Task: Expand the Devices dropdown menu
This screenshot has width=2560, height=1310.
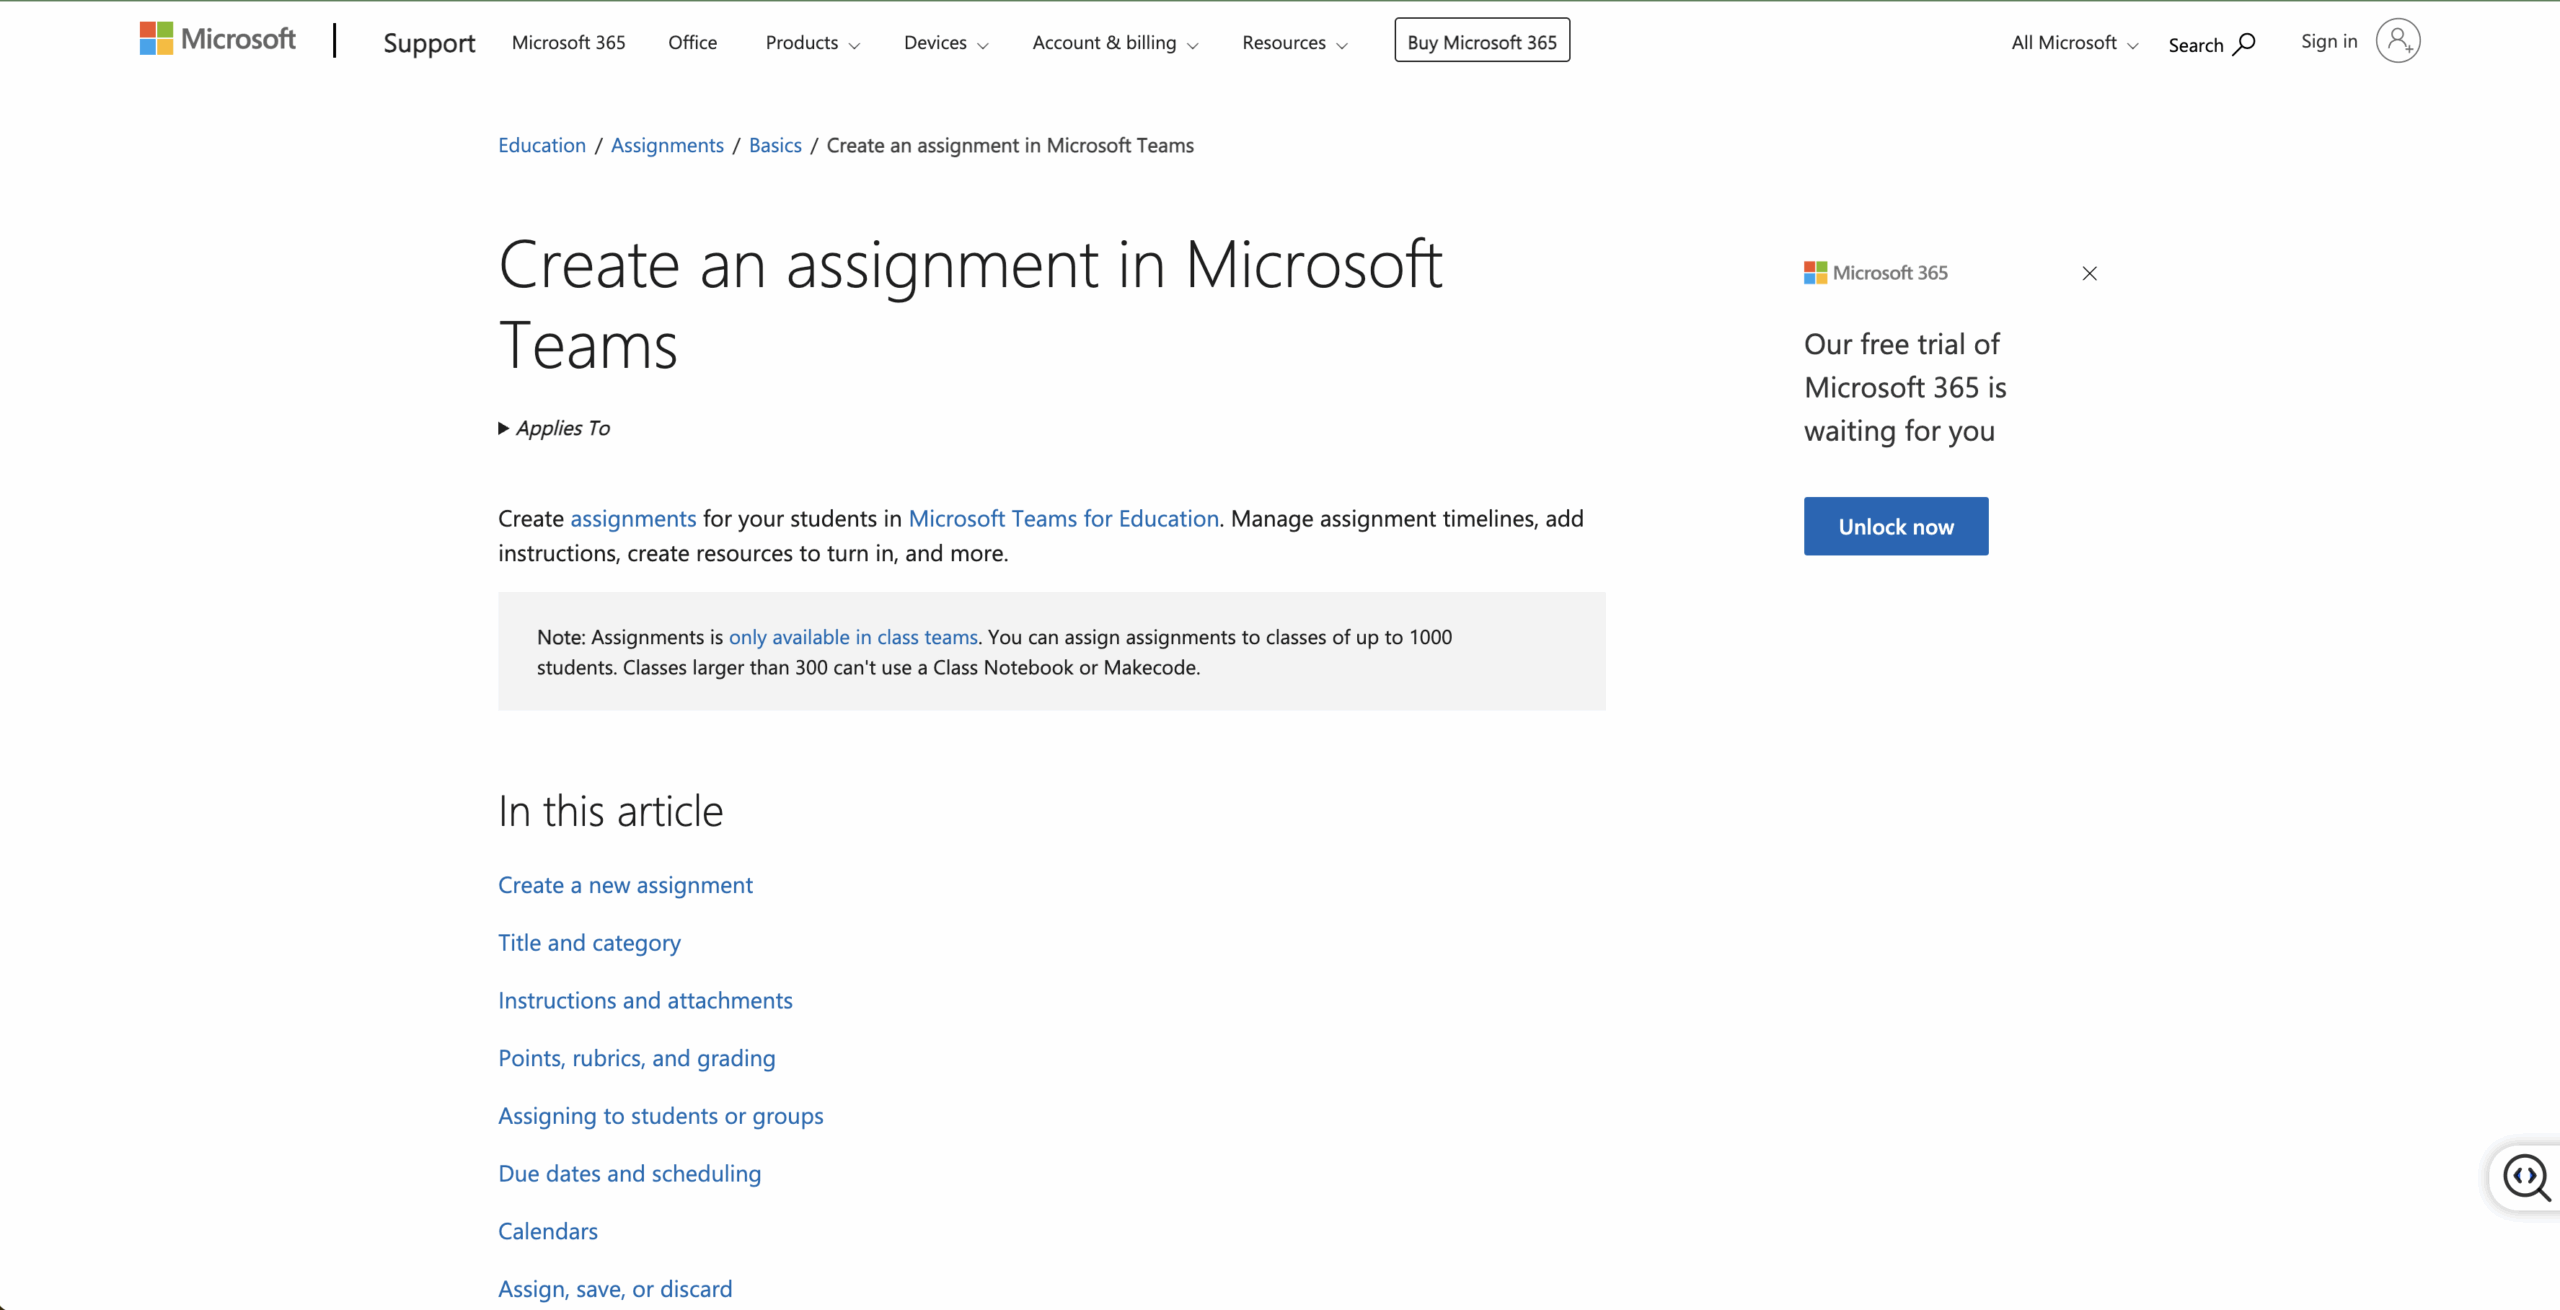Action: [x=945, y=43]
